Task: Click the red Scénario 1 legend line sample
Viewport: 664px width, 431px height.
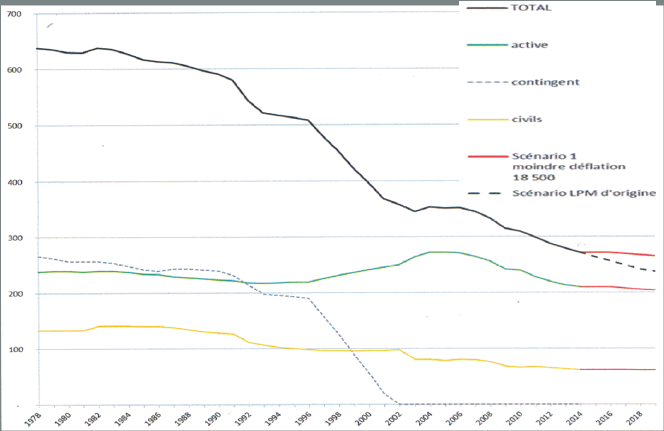Action: tap(487, 157)
